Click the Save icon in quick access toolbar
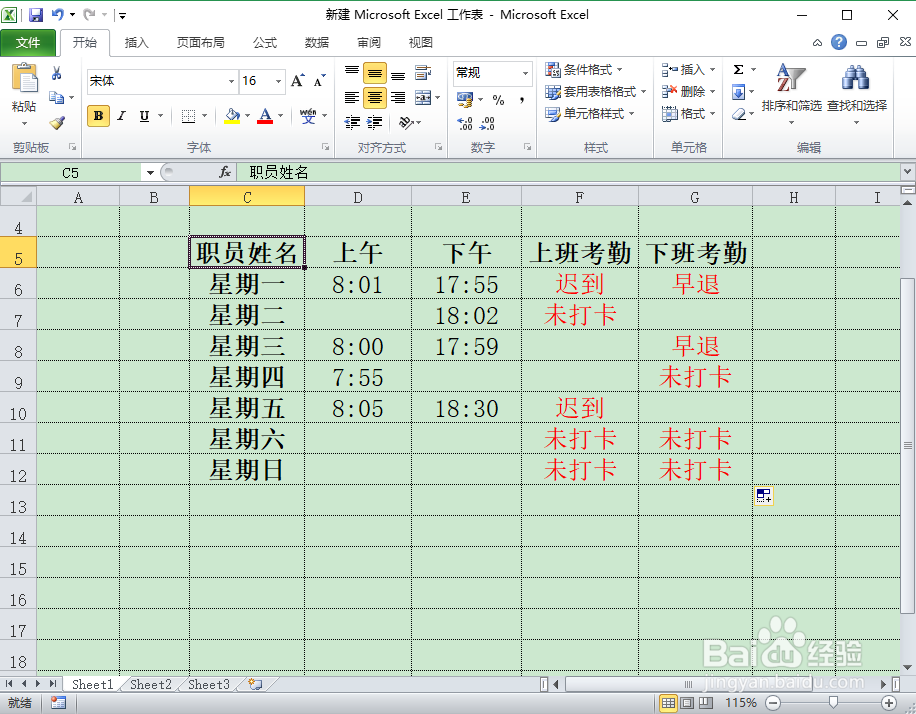Viewport: 916px width, 714px height. pyautogui.click(x=36, y=15)
